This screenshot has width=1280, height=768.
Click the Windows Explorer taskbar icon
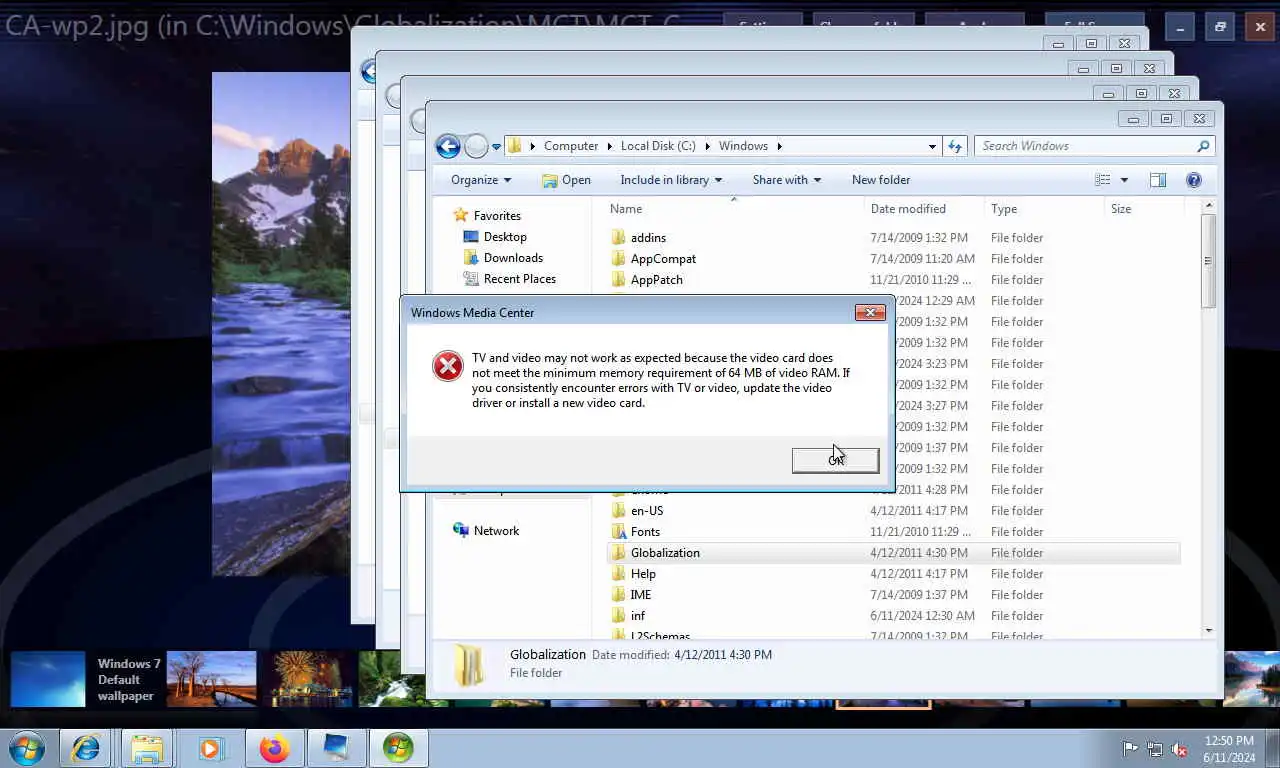click(147, 748)
